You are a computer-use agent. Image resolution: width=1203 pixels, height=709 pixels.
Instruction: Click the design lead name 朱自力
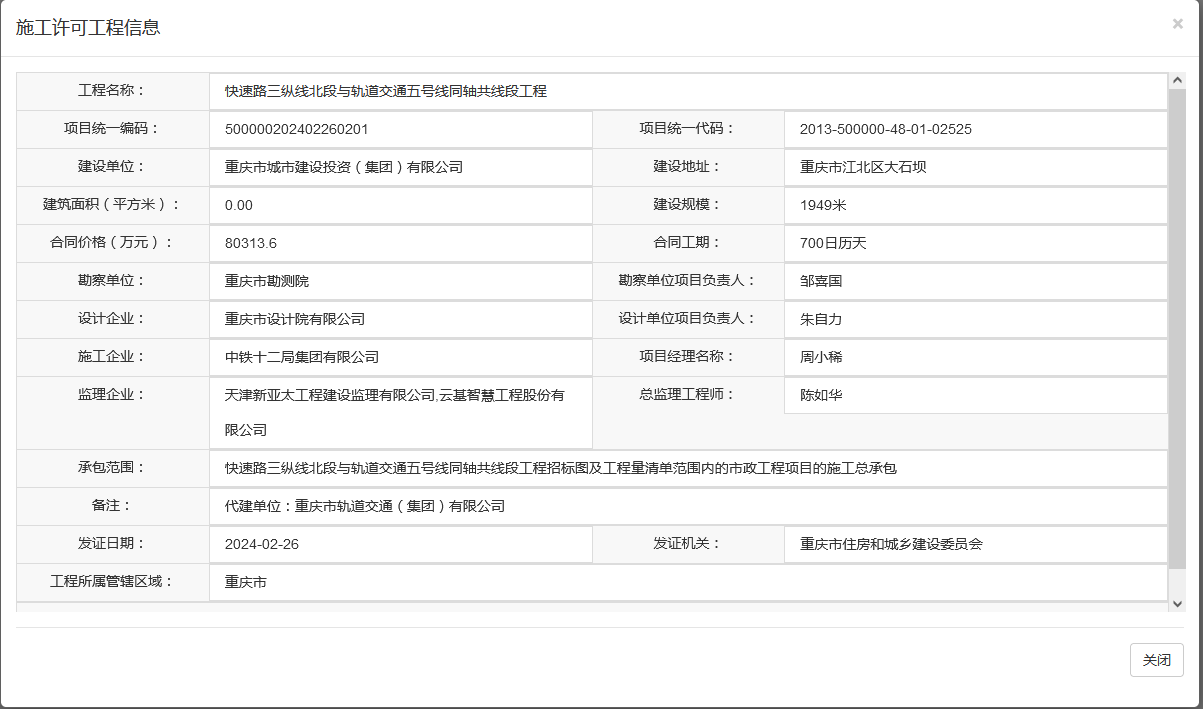coord(821,319)
